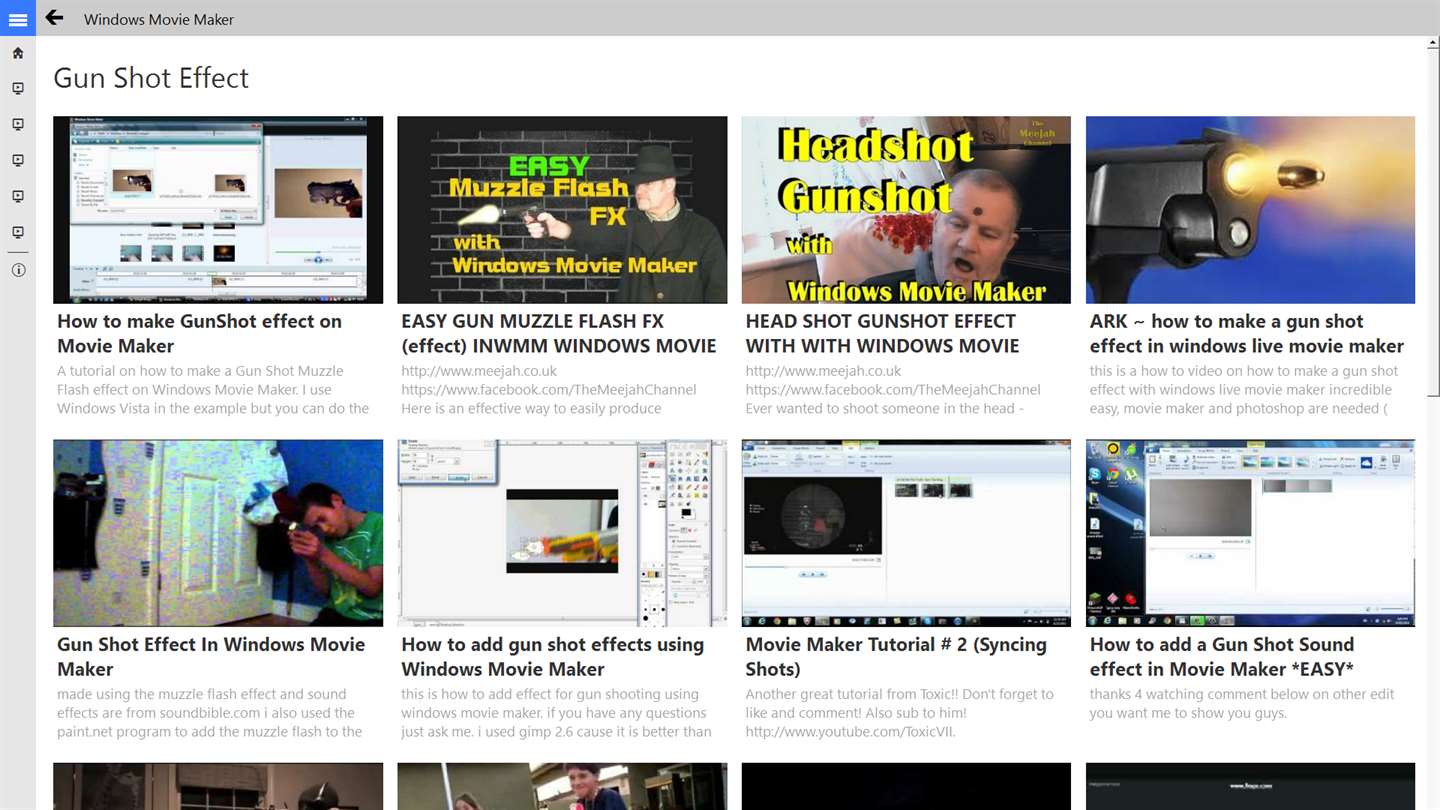Select description made using the muzzle flash effect

(210, 713)
